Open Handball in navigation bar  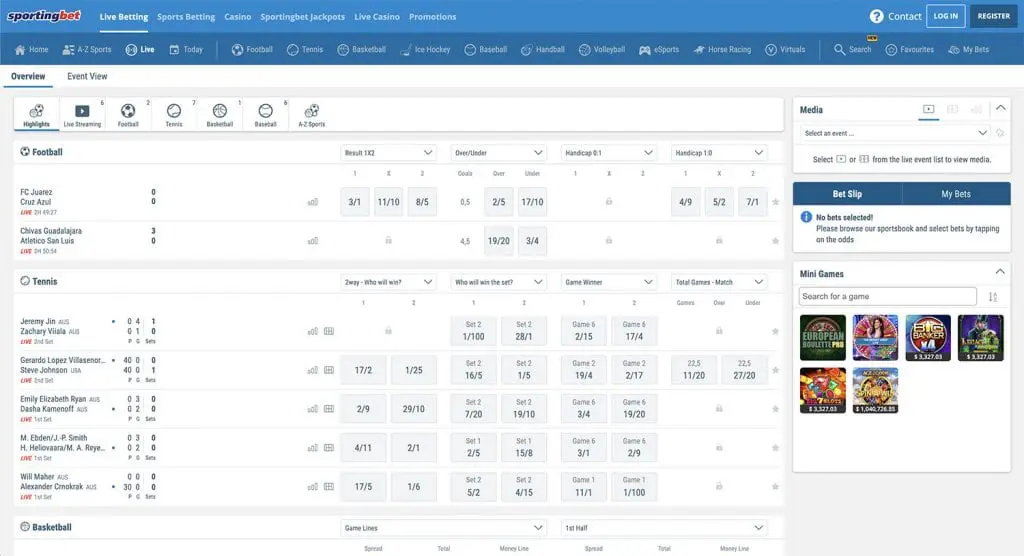click(543, 50)
